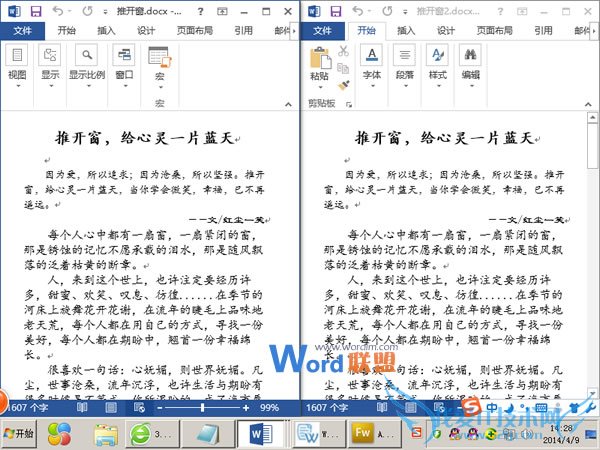Expand the 字体 dropdown arrow in the right ribbon
The image size is (600, 450).
(x=372, y=86)
